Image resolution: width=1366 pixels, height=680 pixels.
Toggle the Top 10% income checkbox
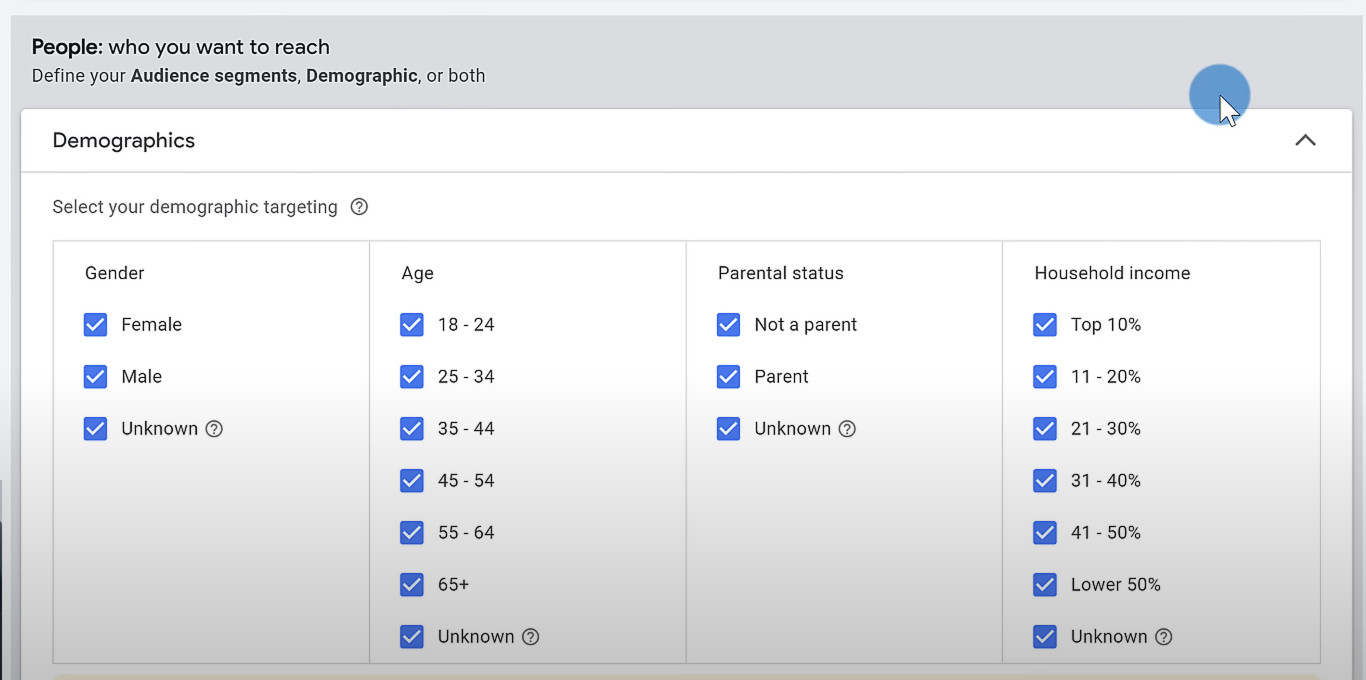(x=1045, y=324)
